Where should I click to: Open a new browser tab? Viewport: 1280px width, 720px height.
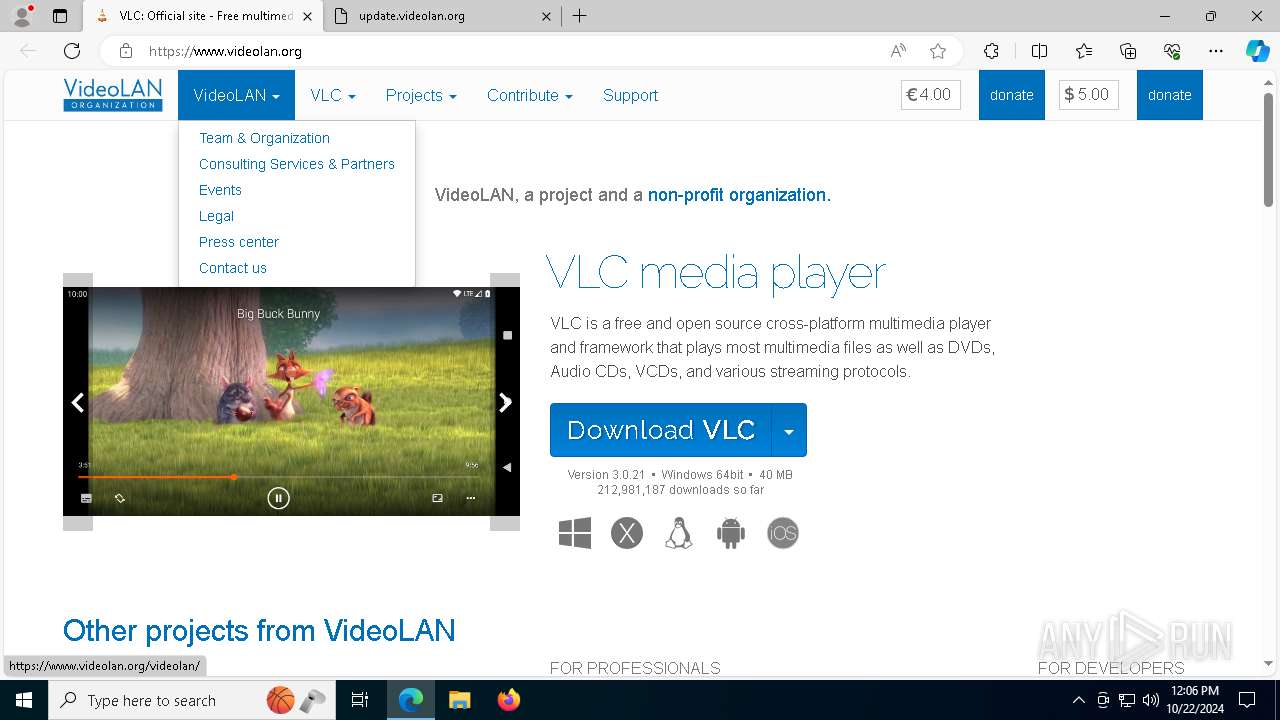tap(579, 16)
